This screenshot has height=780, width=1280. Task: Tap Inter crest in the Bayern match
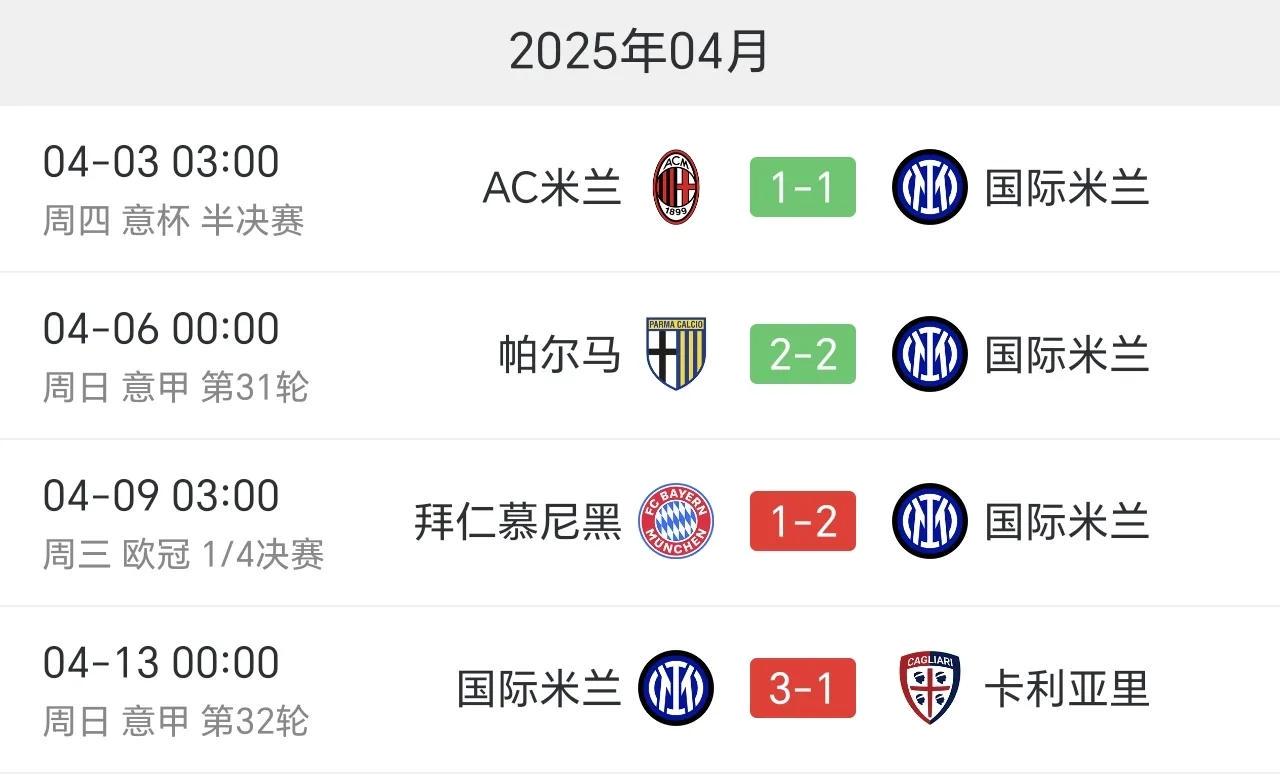point(930,521)
